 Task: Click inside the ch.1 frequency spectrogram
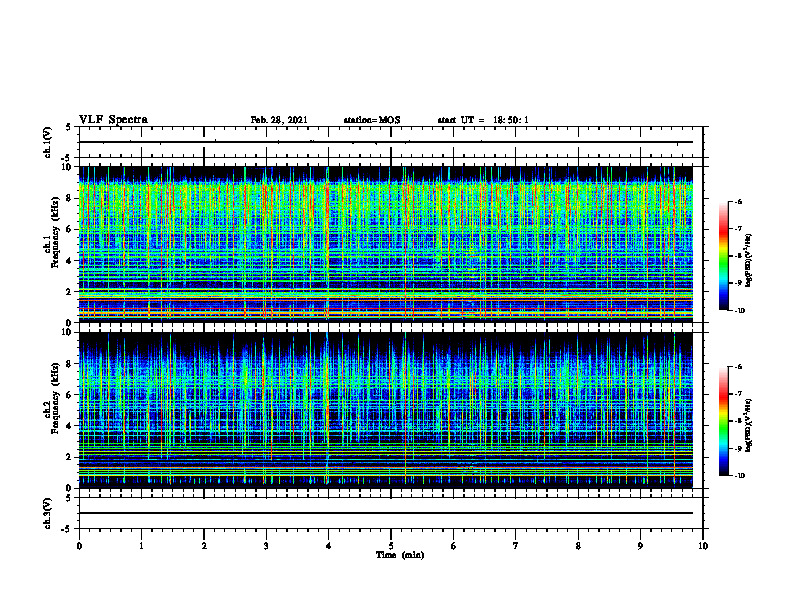tap(386, 244)
